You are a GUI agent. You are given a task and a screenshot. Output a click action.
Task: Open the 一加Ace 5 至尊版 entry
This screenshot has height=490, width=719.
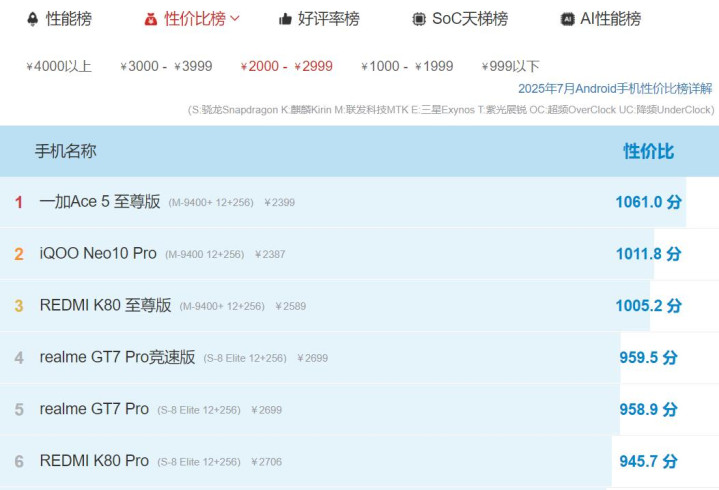[100, 202]
